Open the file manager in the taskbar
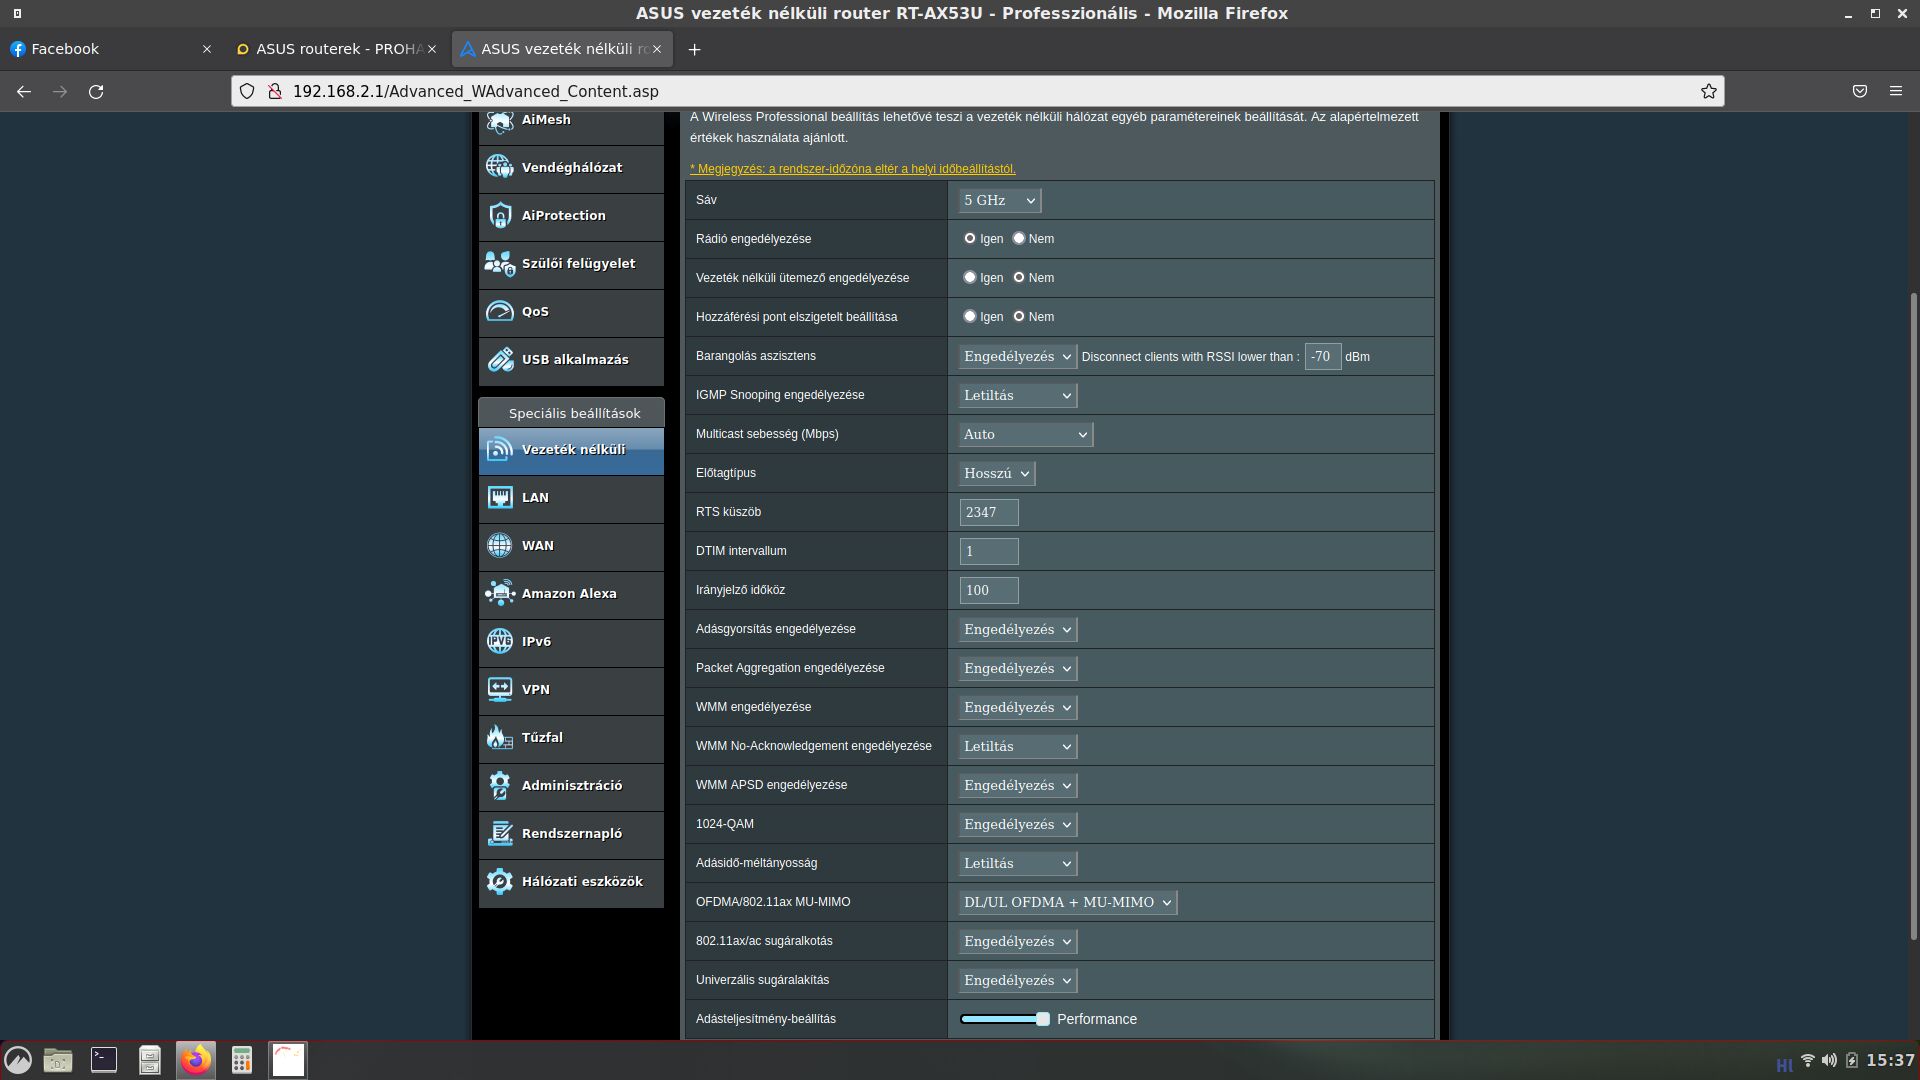The width and height of the screenshot is (1920, 1080). (58, 1060)
